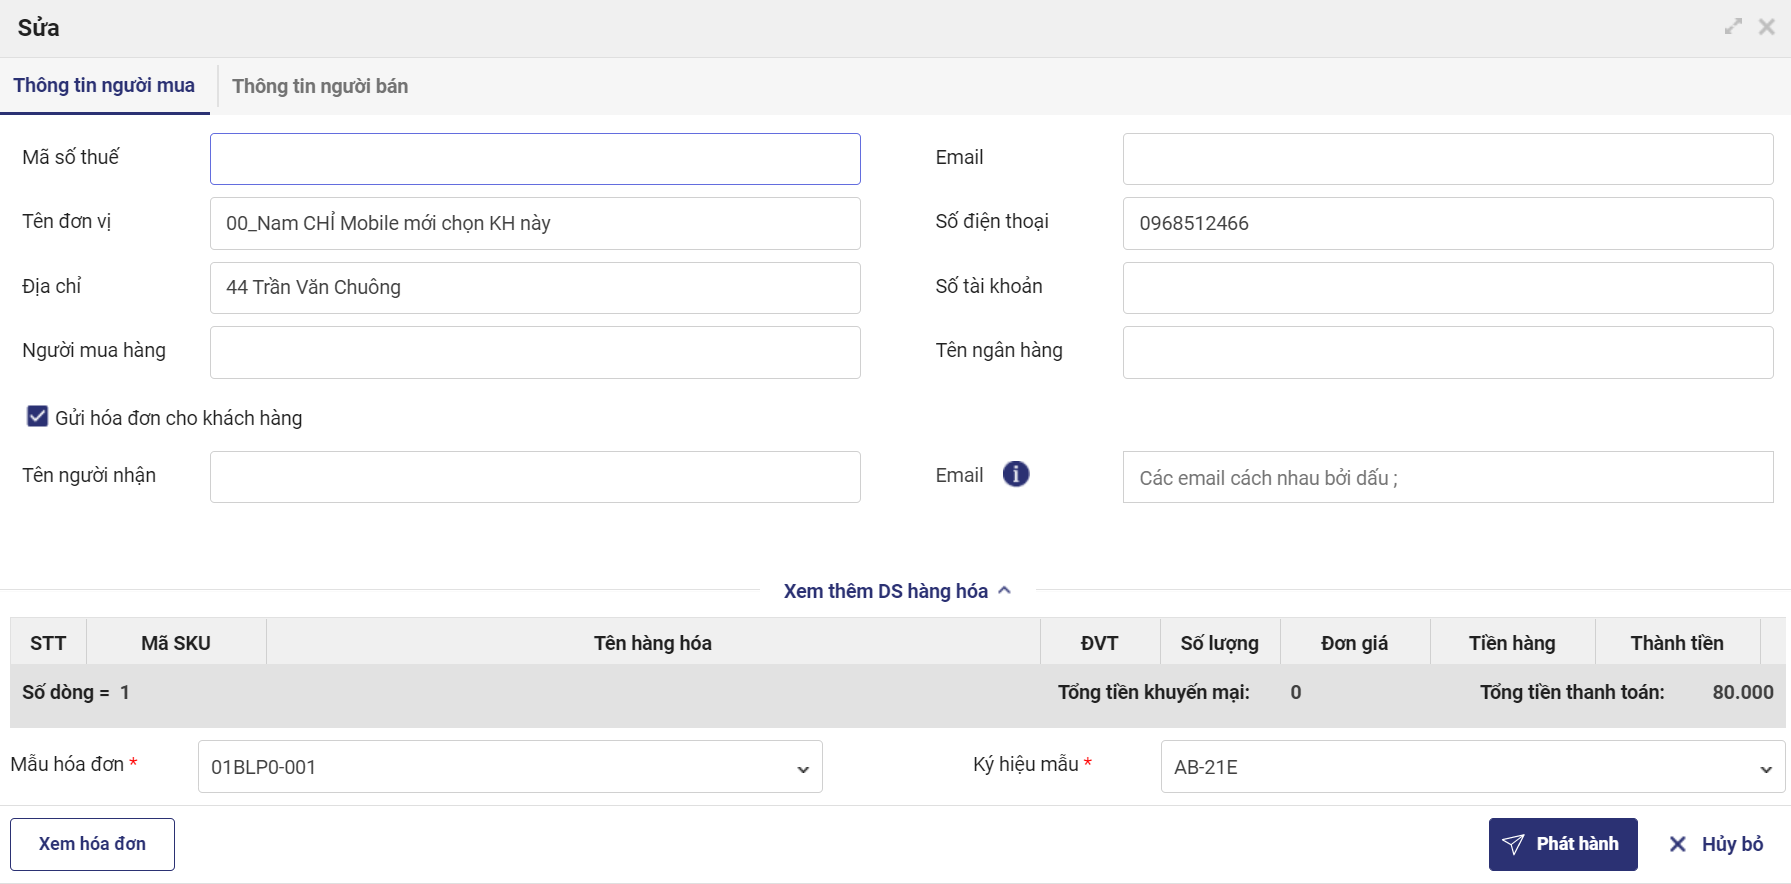Click the Tên người nhận field
1791x884 pixels.
click(535, 477)
